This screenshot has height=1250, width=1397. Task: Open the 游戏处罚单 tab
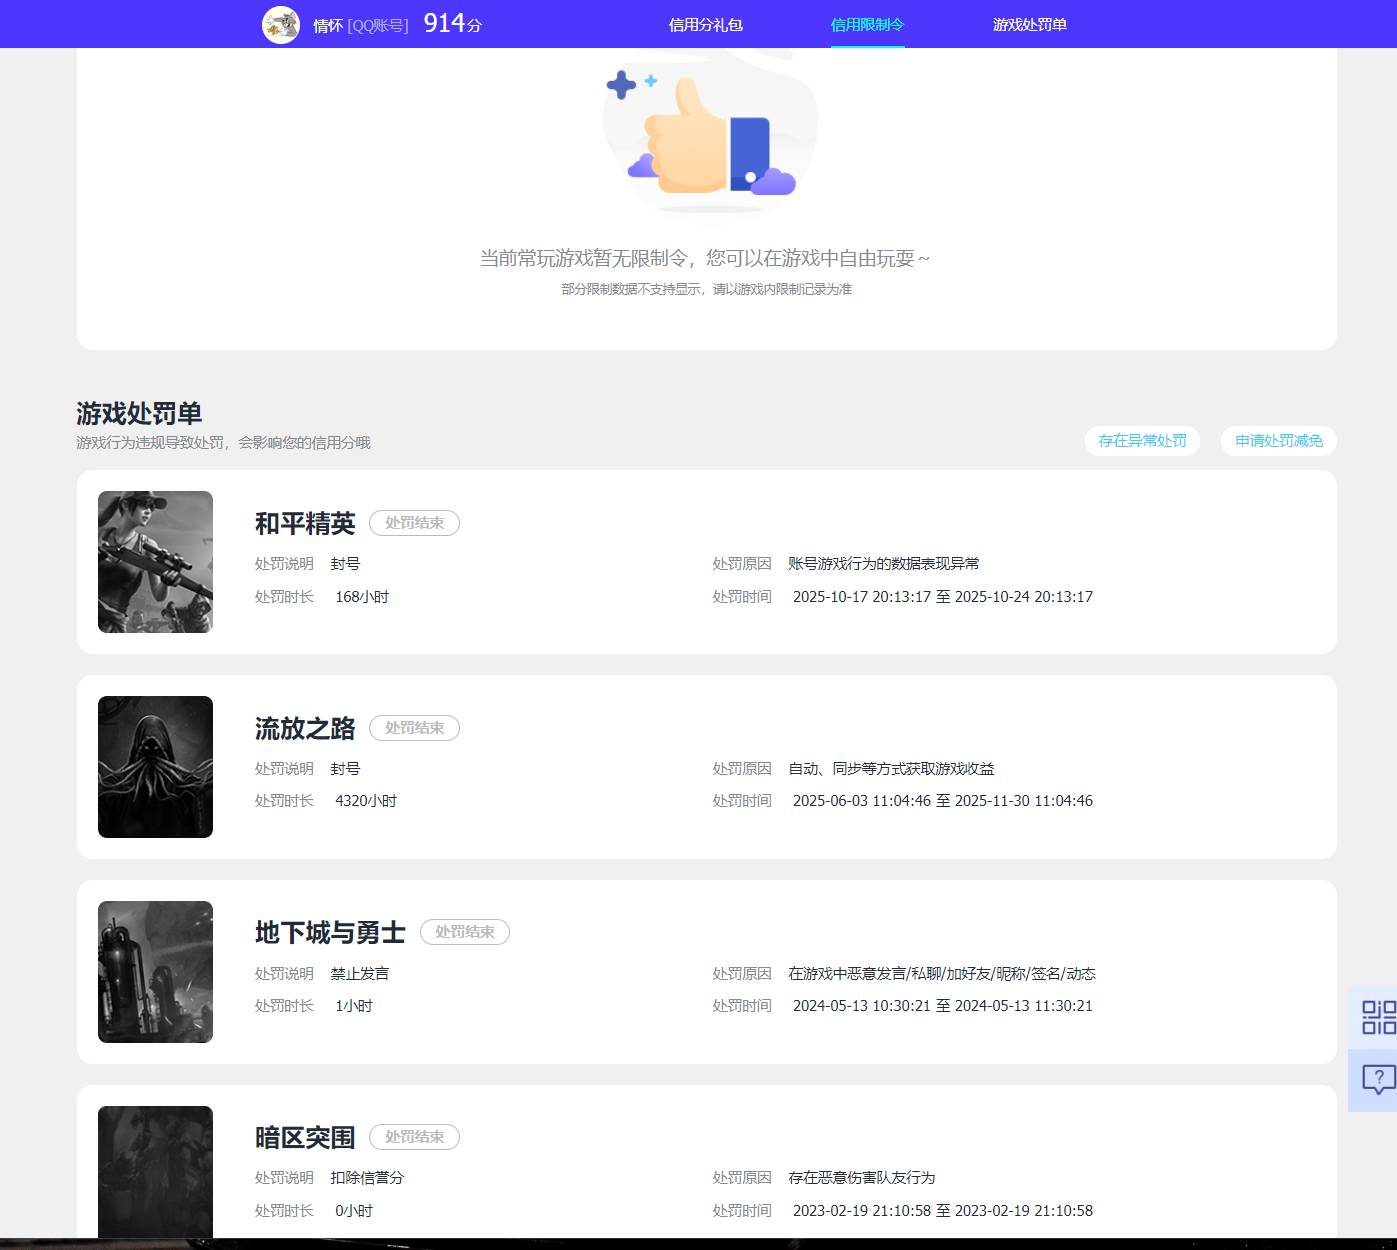tap(1028, 23)
